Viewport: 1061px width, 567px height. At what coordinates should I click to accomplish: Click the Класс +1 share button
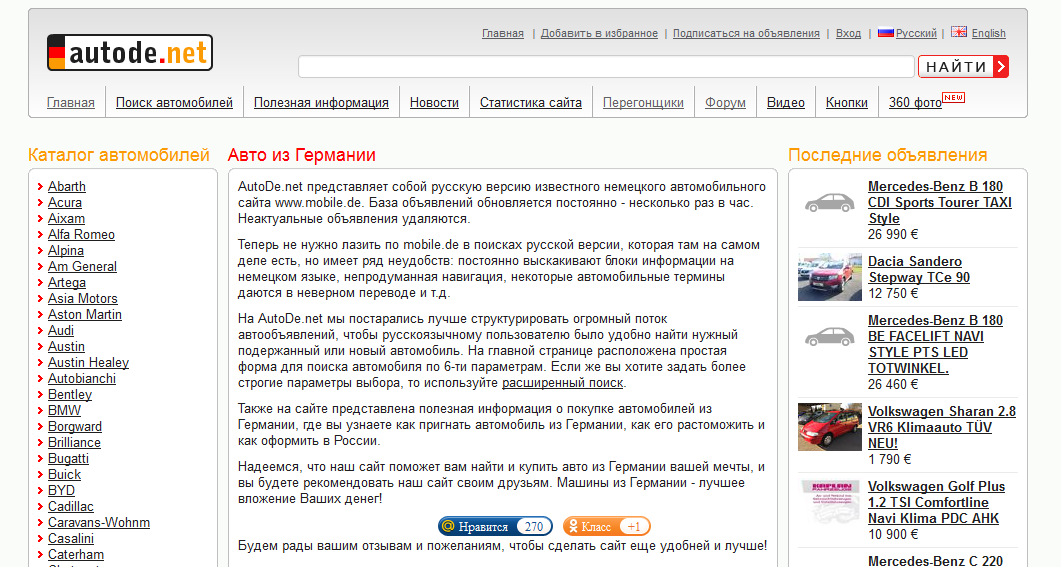pos(606,526)
